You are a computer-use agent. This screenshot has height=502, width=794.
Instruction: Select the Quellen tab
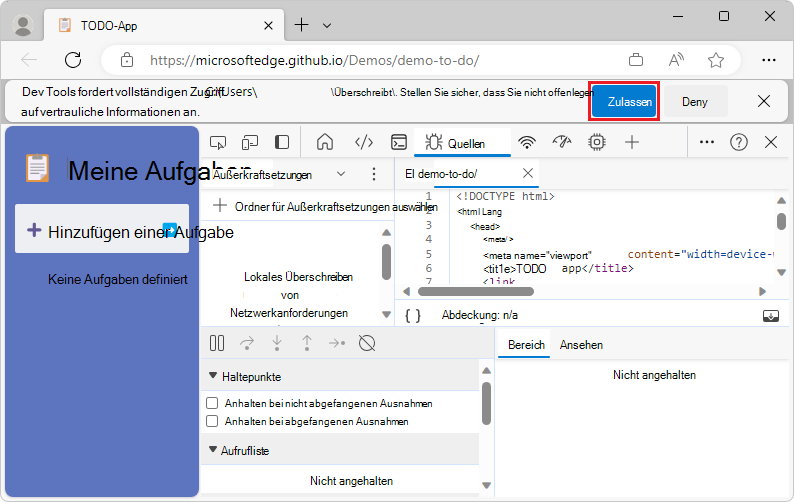(462, 143)
